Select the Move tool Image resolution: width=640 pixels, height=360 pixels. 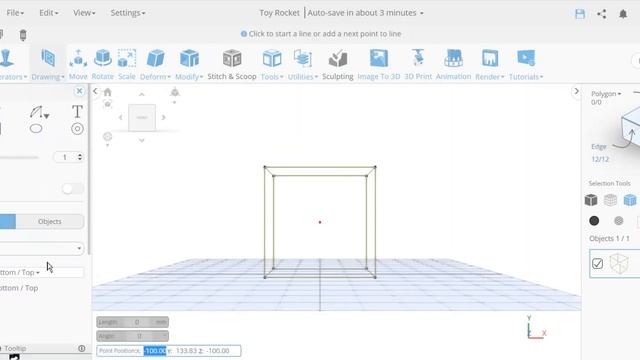pos(78,64)
